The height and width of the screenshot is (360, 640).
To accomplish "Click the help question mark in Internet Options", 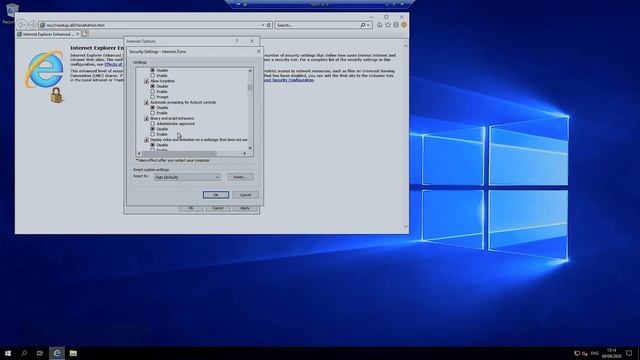I will pyautogui.click(x=237, y=41).
